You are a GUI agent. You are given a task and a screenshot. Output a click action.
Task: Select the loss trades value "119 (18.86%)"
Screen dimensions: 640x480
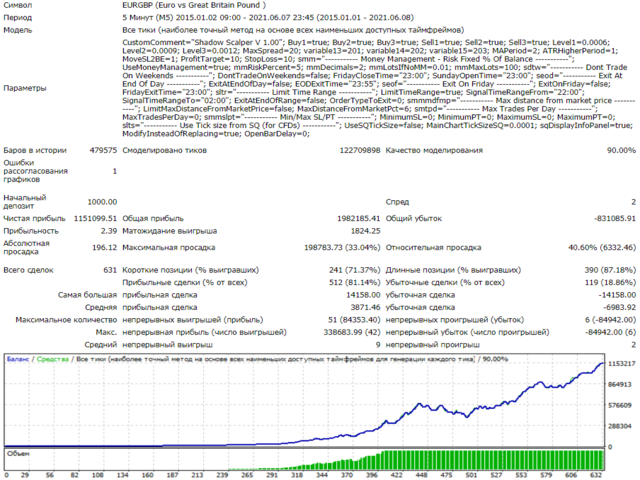click(610, 282)
